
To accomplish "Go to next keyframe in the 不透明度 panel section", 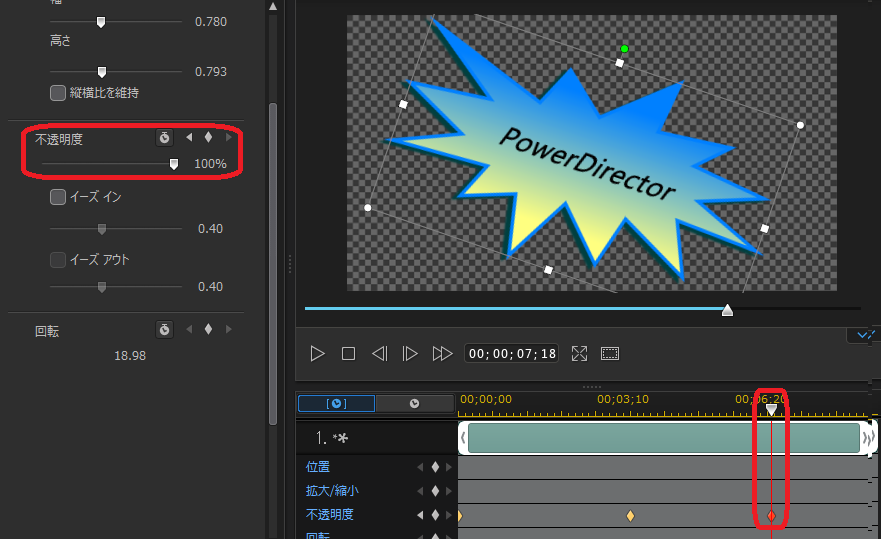I will click(228, 137).
